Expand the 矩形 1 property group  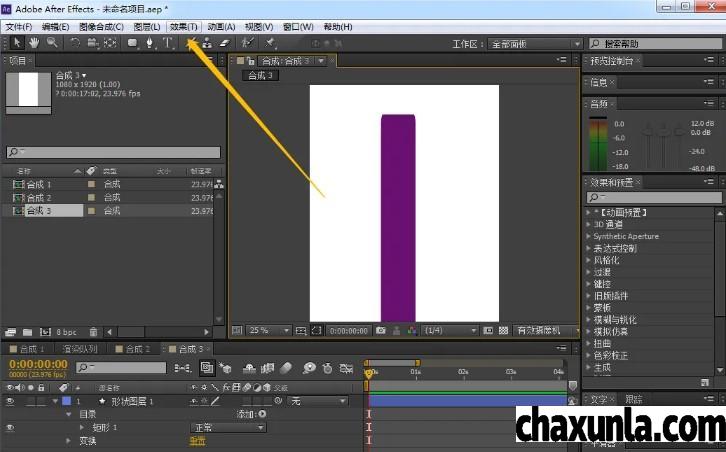coord(82,427)
